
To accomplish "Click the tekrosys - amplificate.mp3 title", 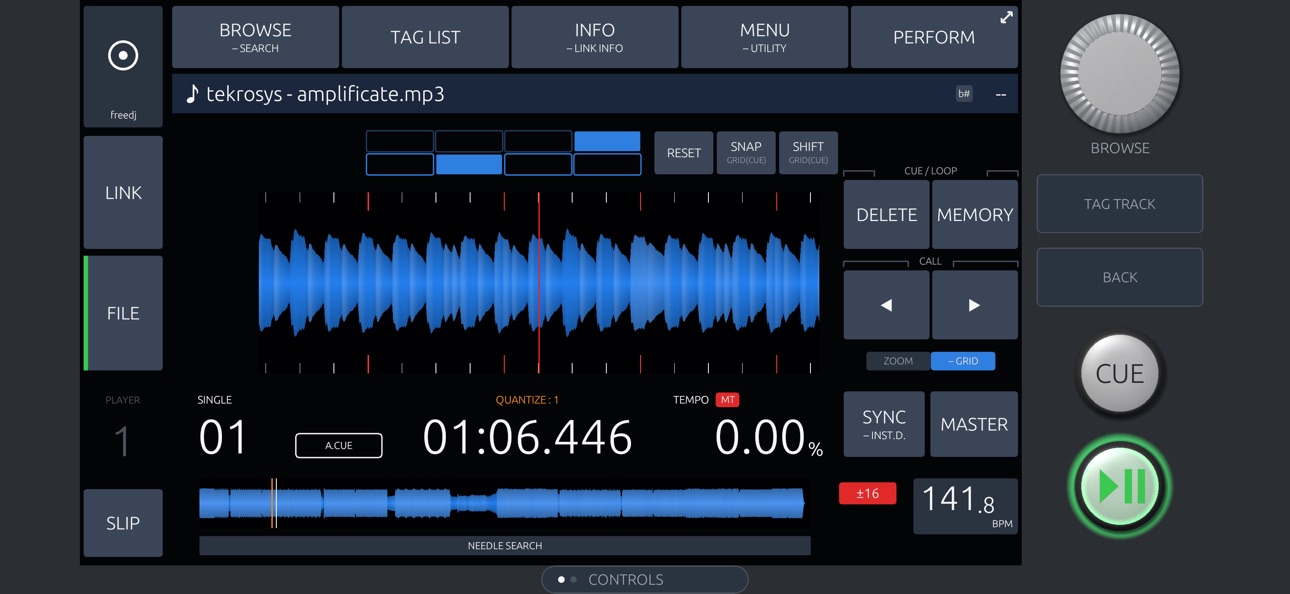I will [325, 94].
